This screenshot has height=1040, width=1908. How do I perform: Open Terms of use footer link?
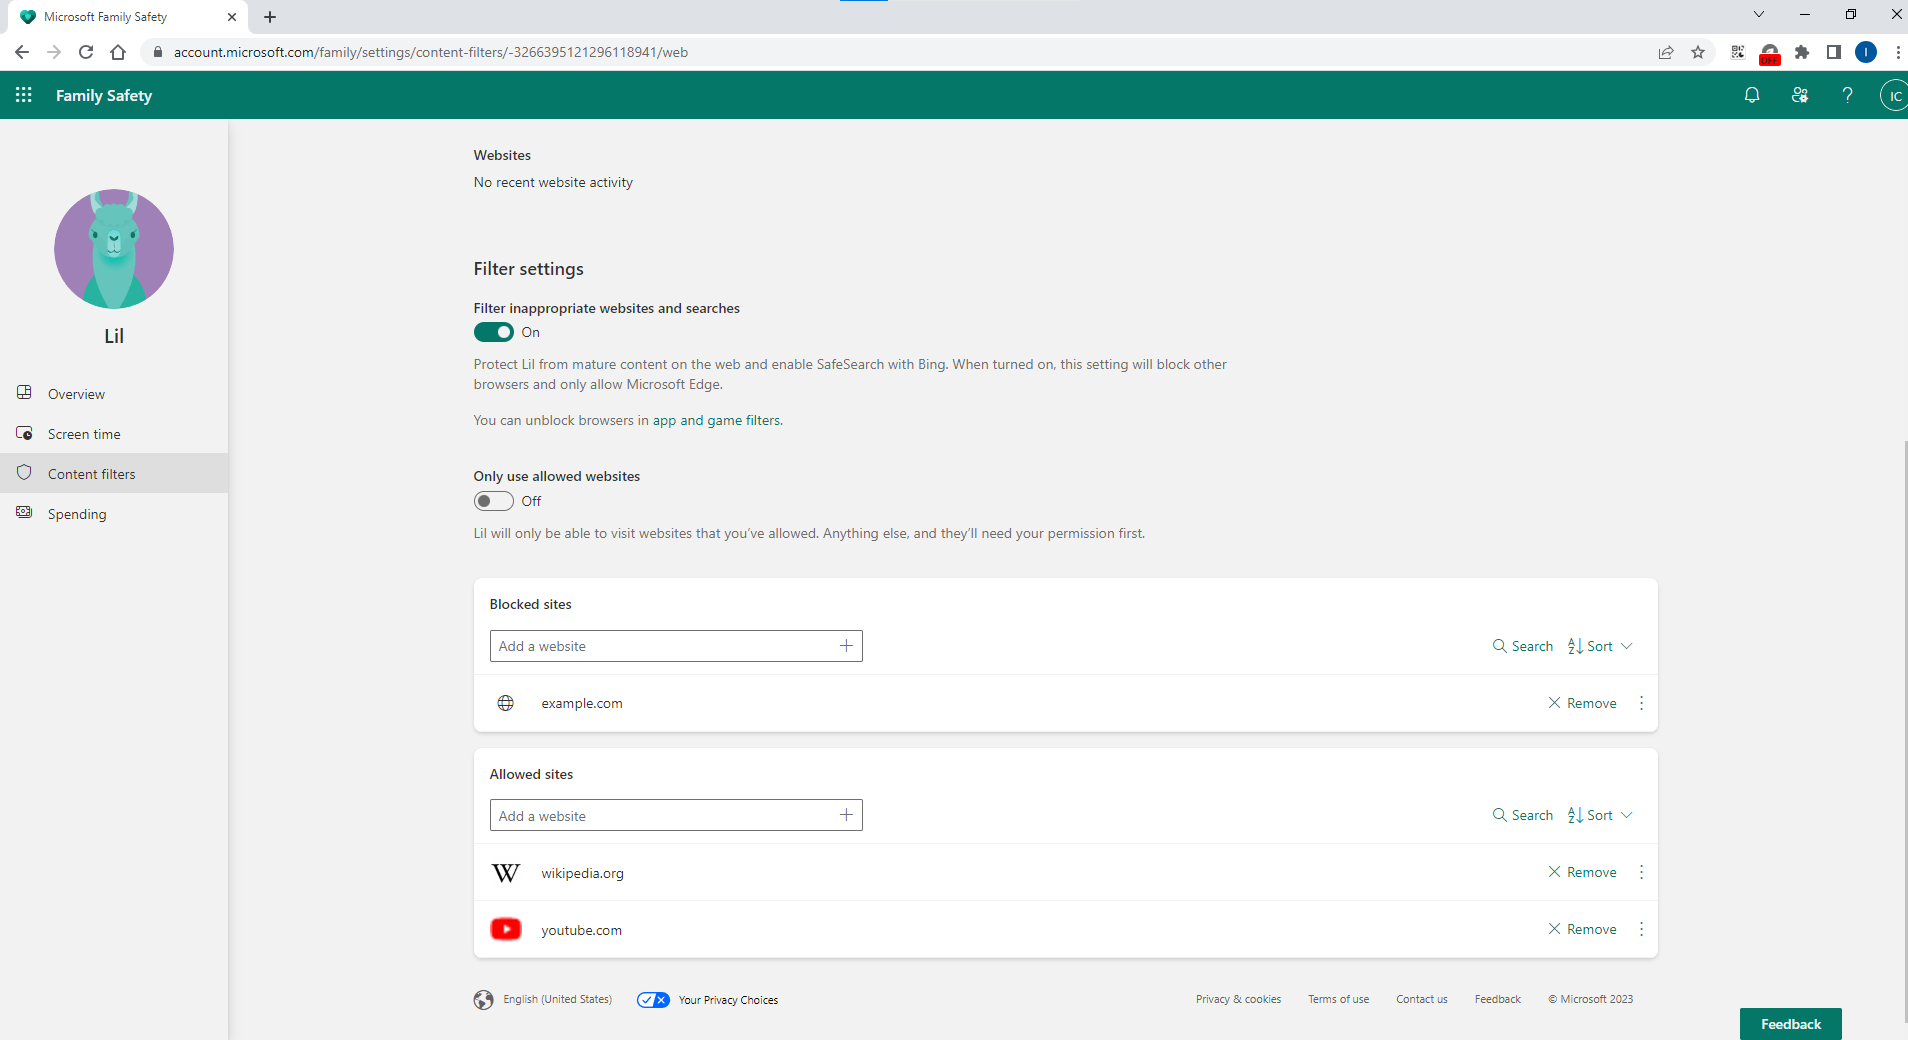coord(1338,999)
